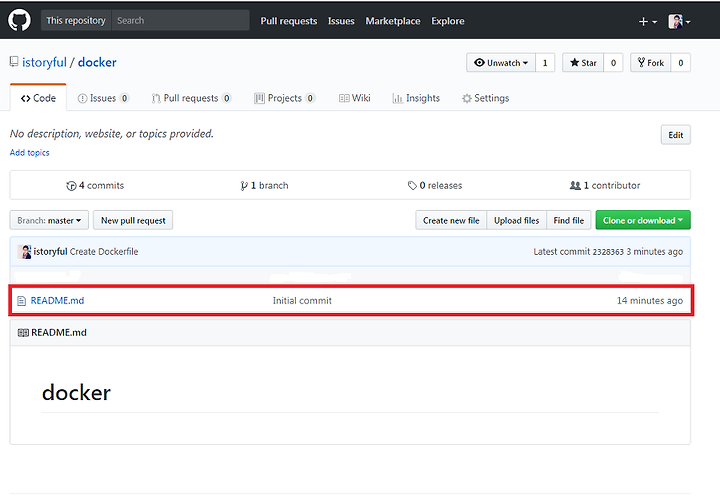Open the Unwatch dropdown button

501,63
